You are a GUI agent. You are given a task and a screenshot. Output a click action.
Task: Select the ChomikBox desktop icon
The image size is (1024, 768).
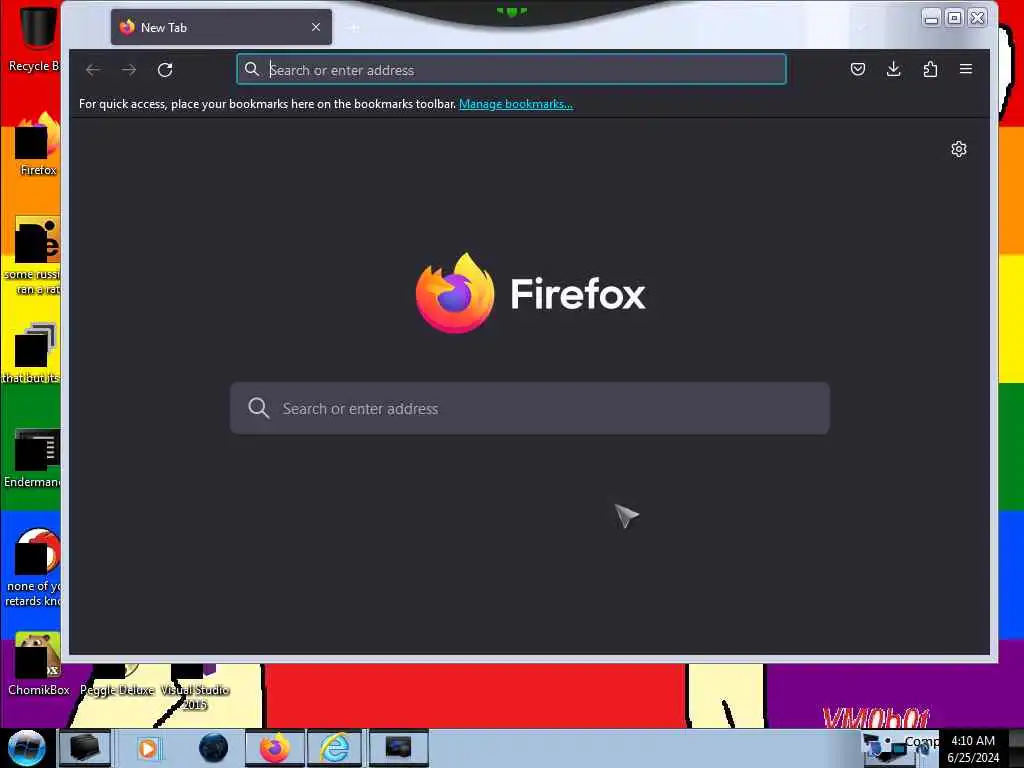(x=38, y=664)
